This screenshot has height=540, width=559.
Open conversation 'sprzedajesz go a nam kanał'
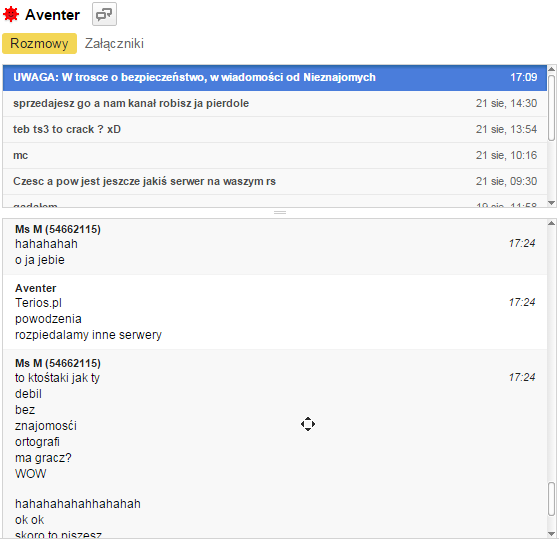point(275,103)
